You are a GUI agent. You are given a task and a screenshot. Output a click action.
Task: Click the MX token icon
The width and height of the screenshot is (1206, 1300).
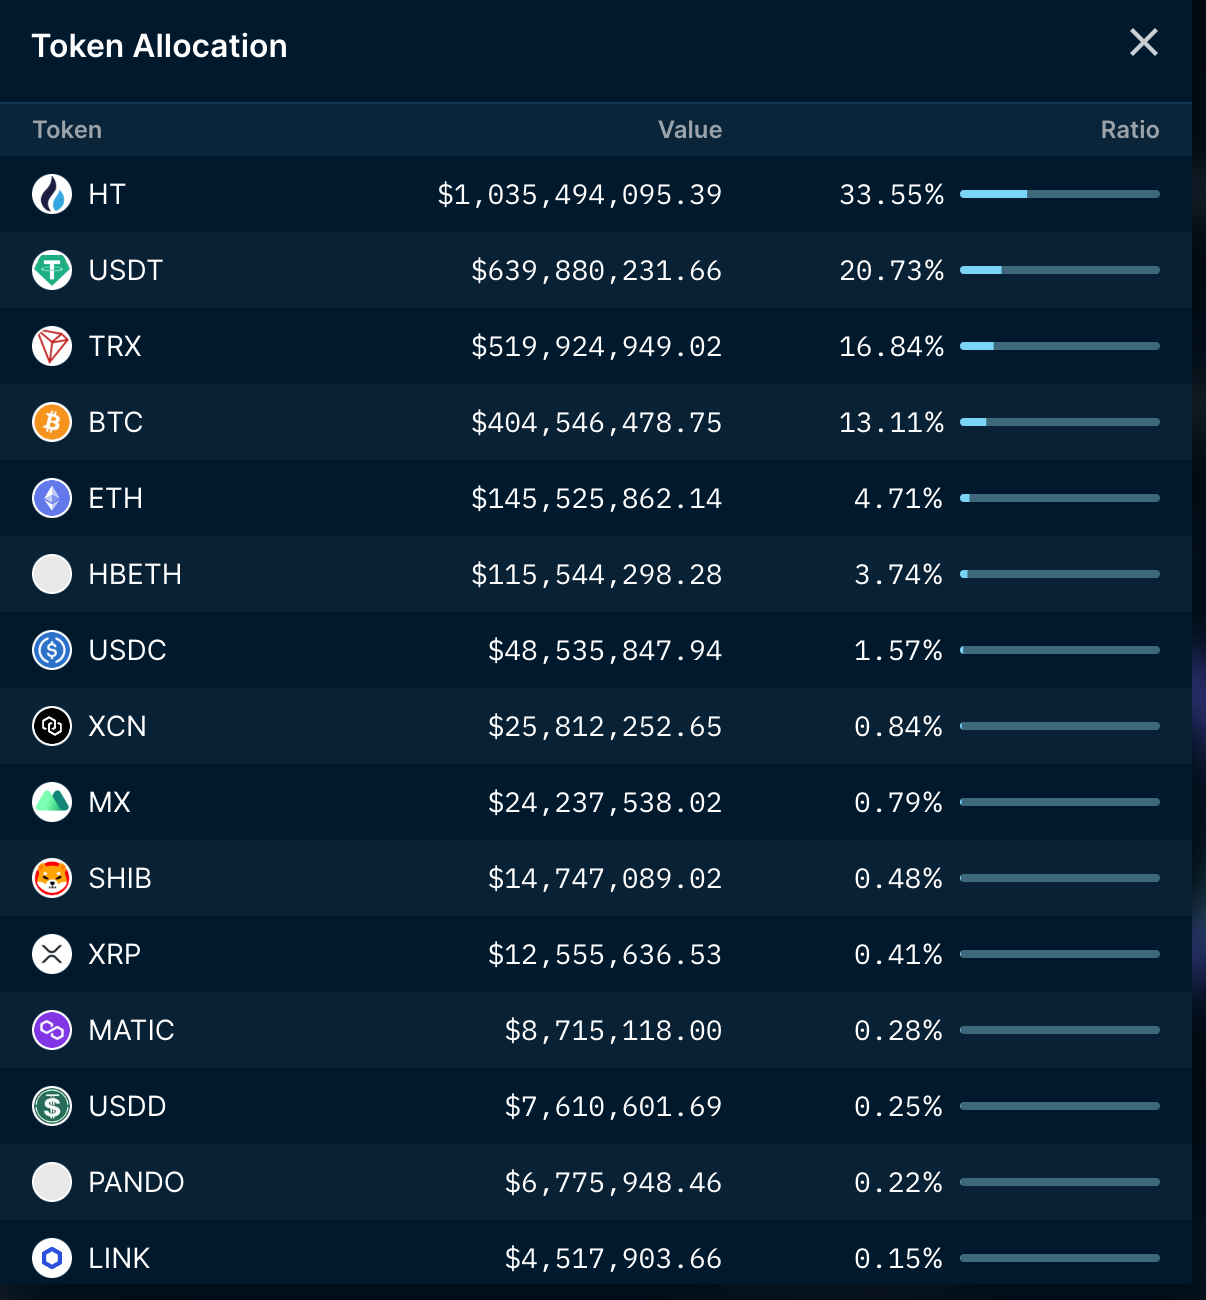pyautogui.click(x=52, y=802)
